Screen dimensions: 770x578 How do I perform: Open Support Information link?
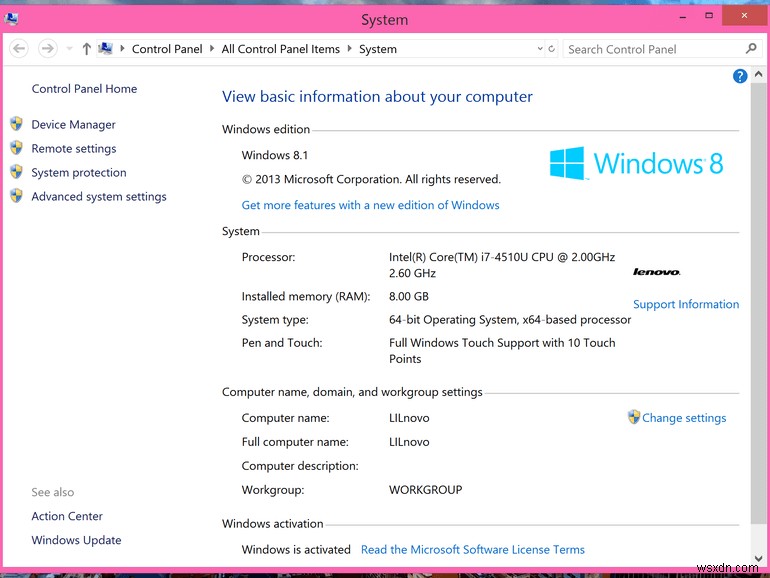click(x=686, y=304)
